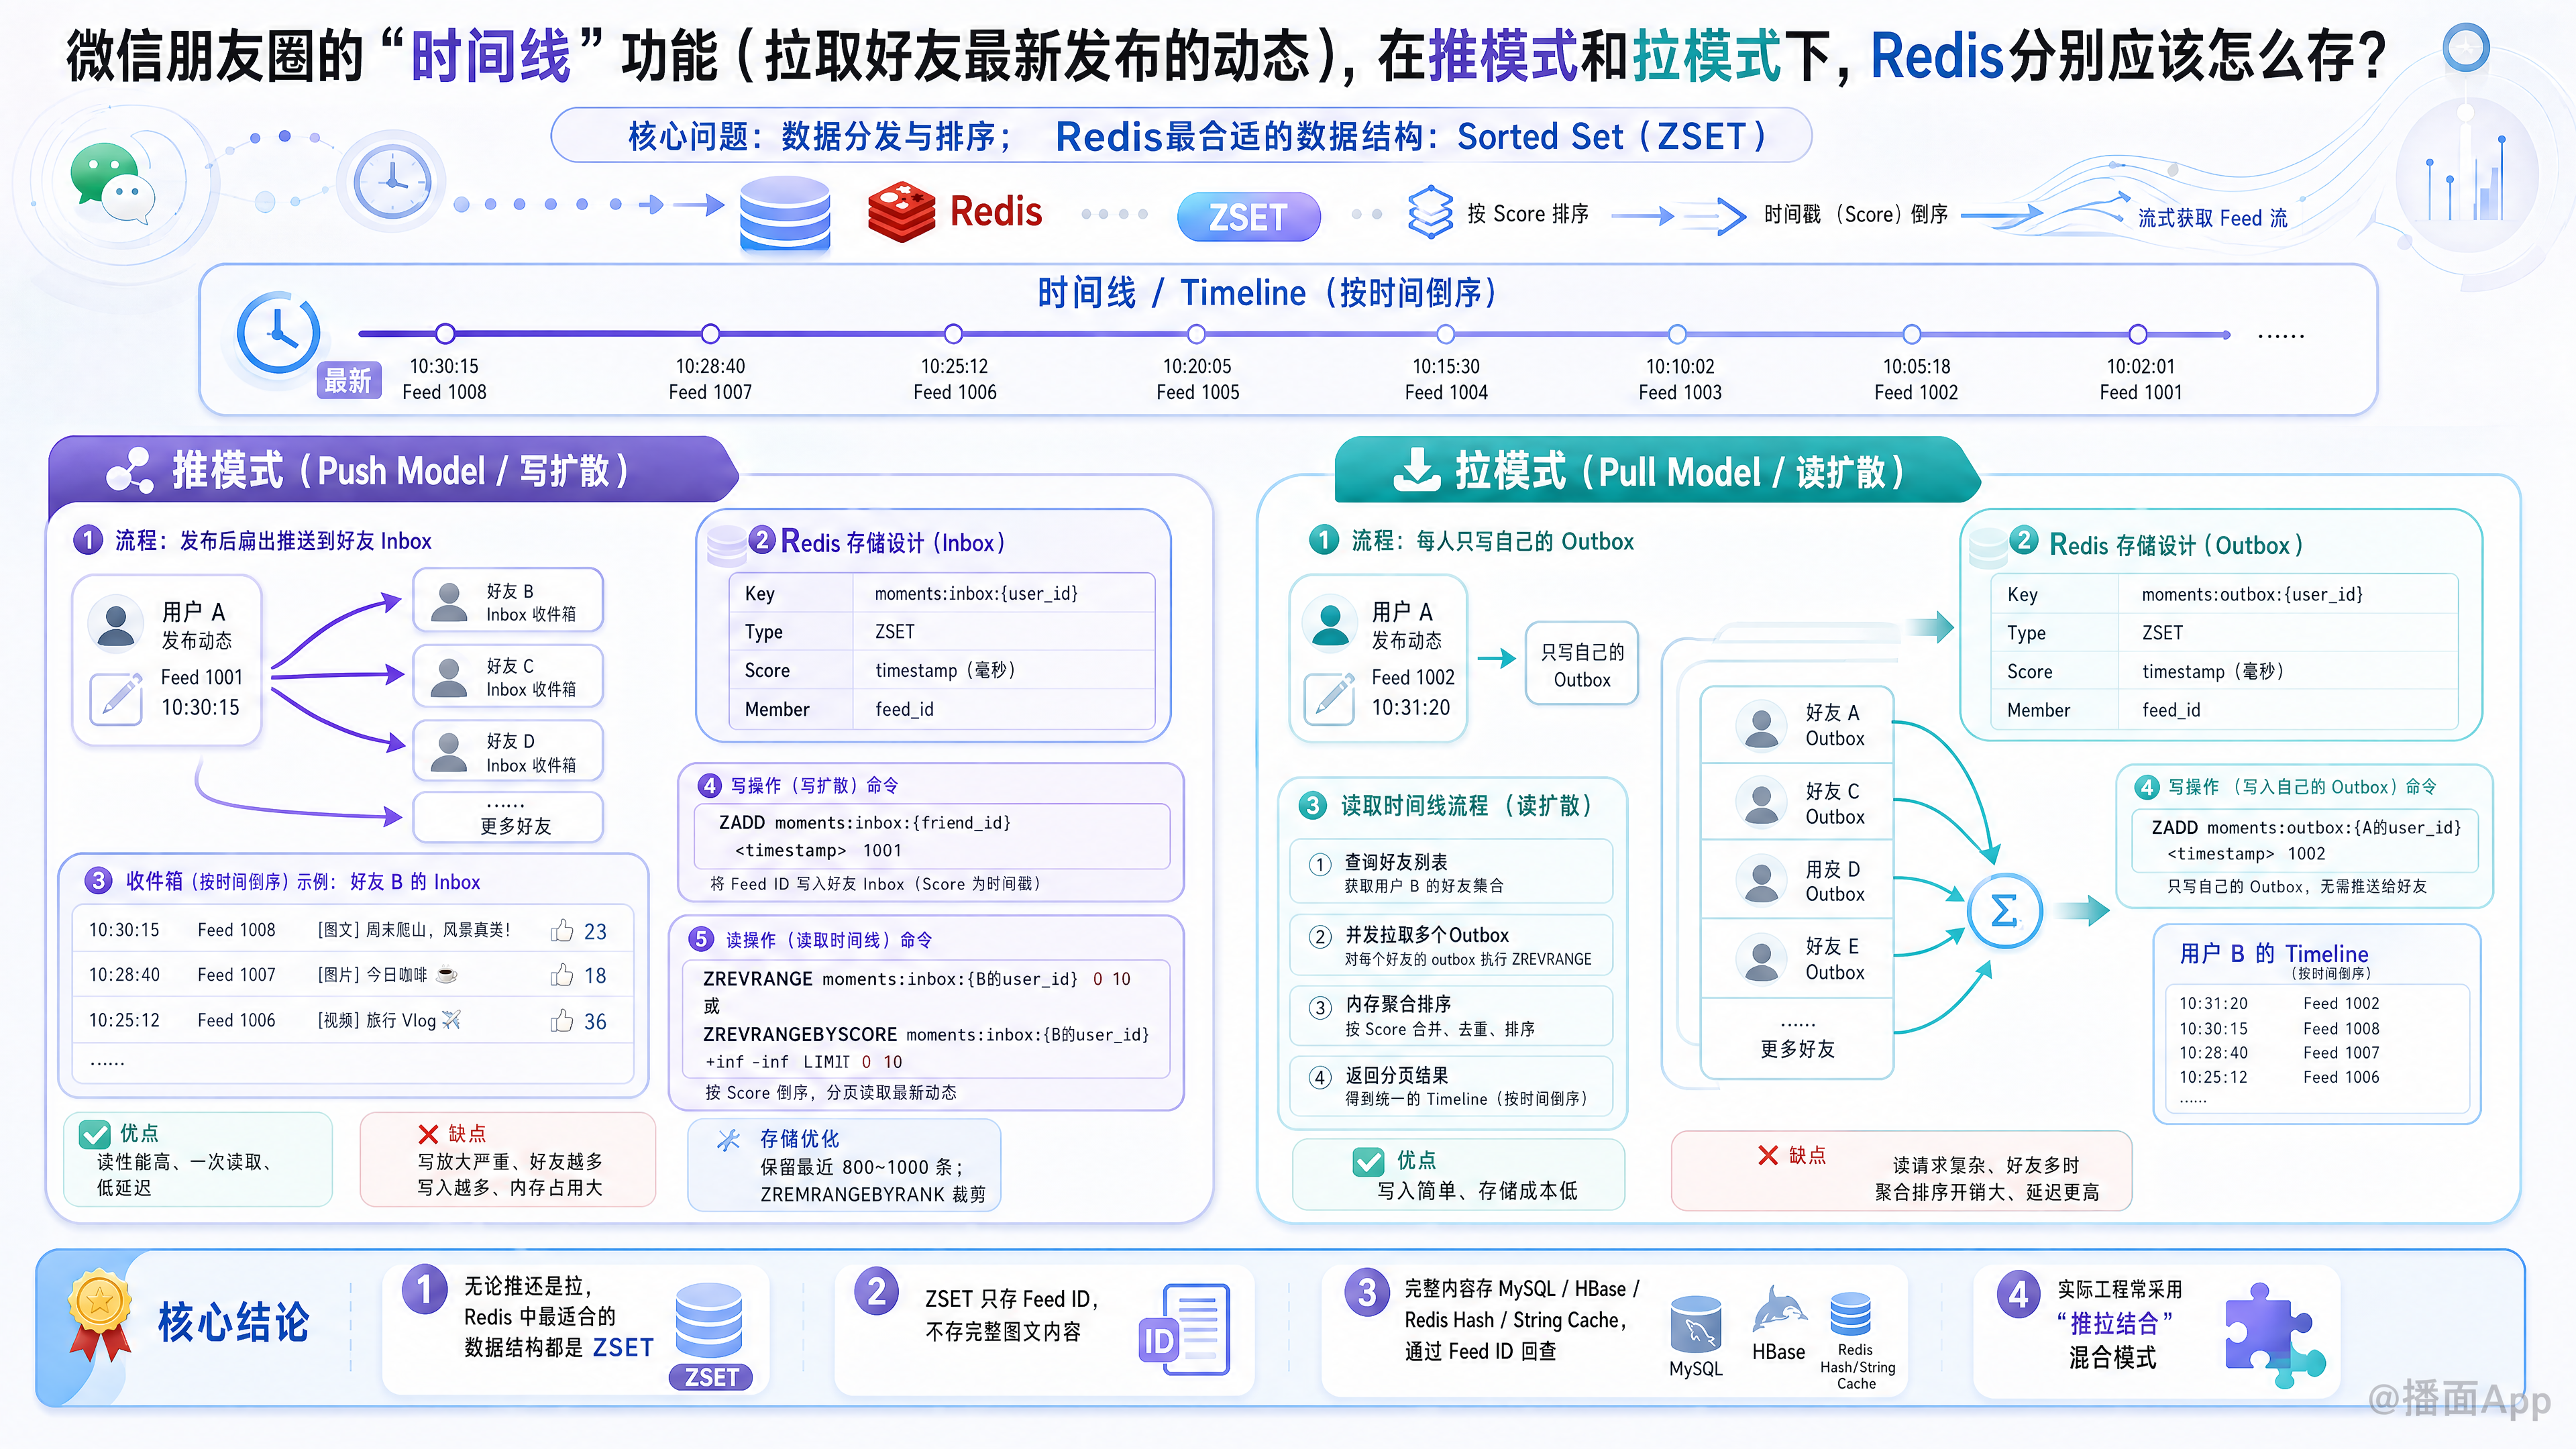This screenshot has width=2576, height=1449.
Task: Click the small clock icon beside WeChat
Action: pos(392,182)
